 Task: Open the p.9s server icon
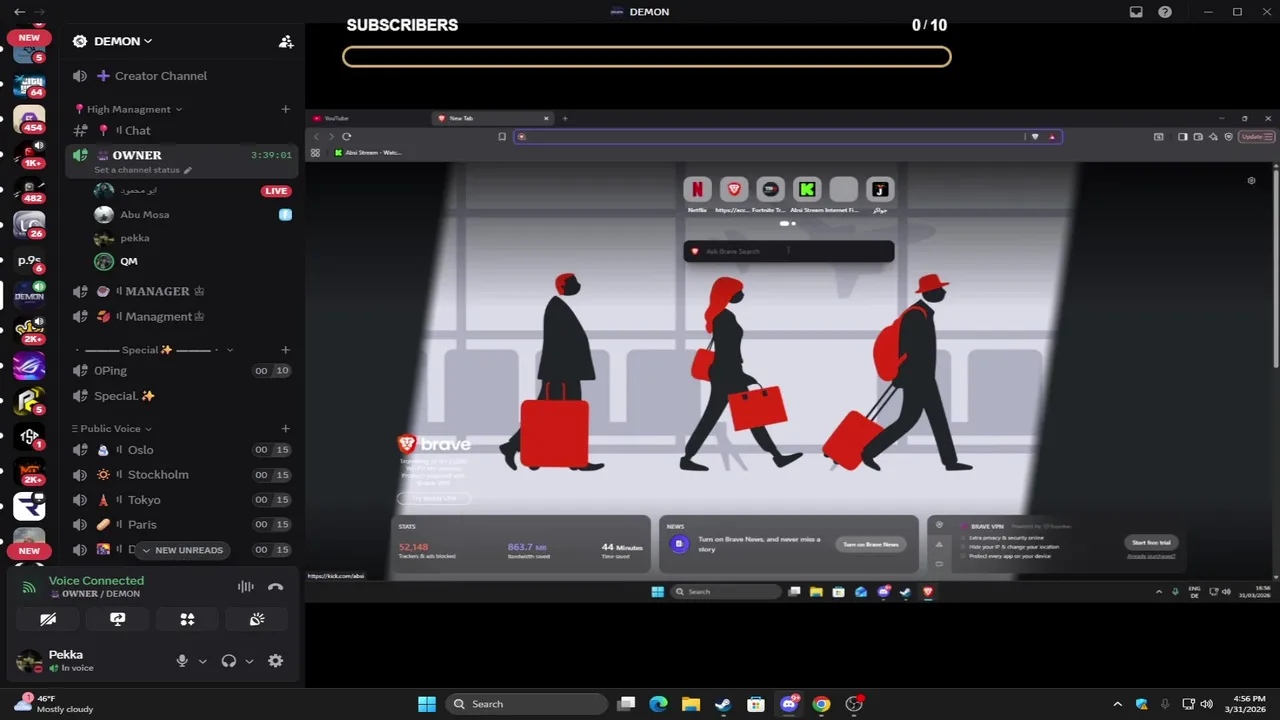[x=29, y=260]
